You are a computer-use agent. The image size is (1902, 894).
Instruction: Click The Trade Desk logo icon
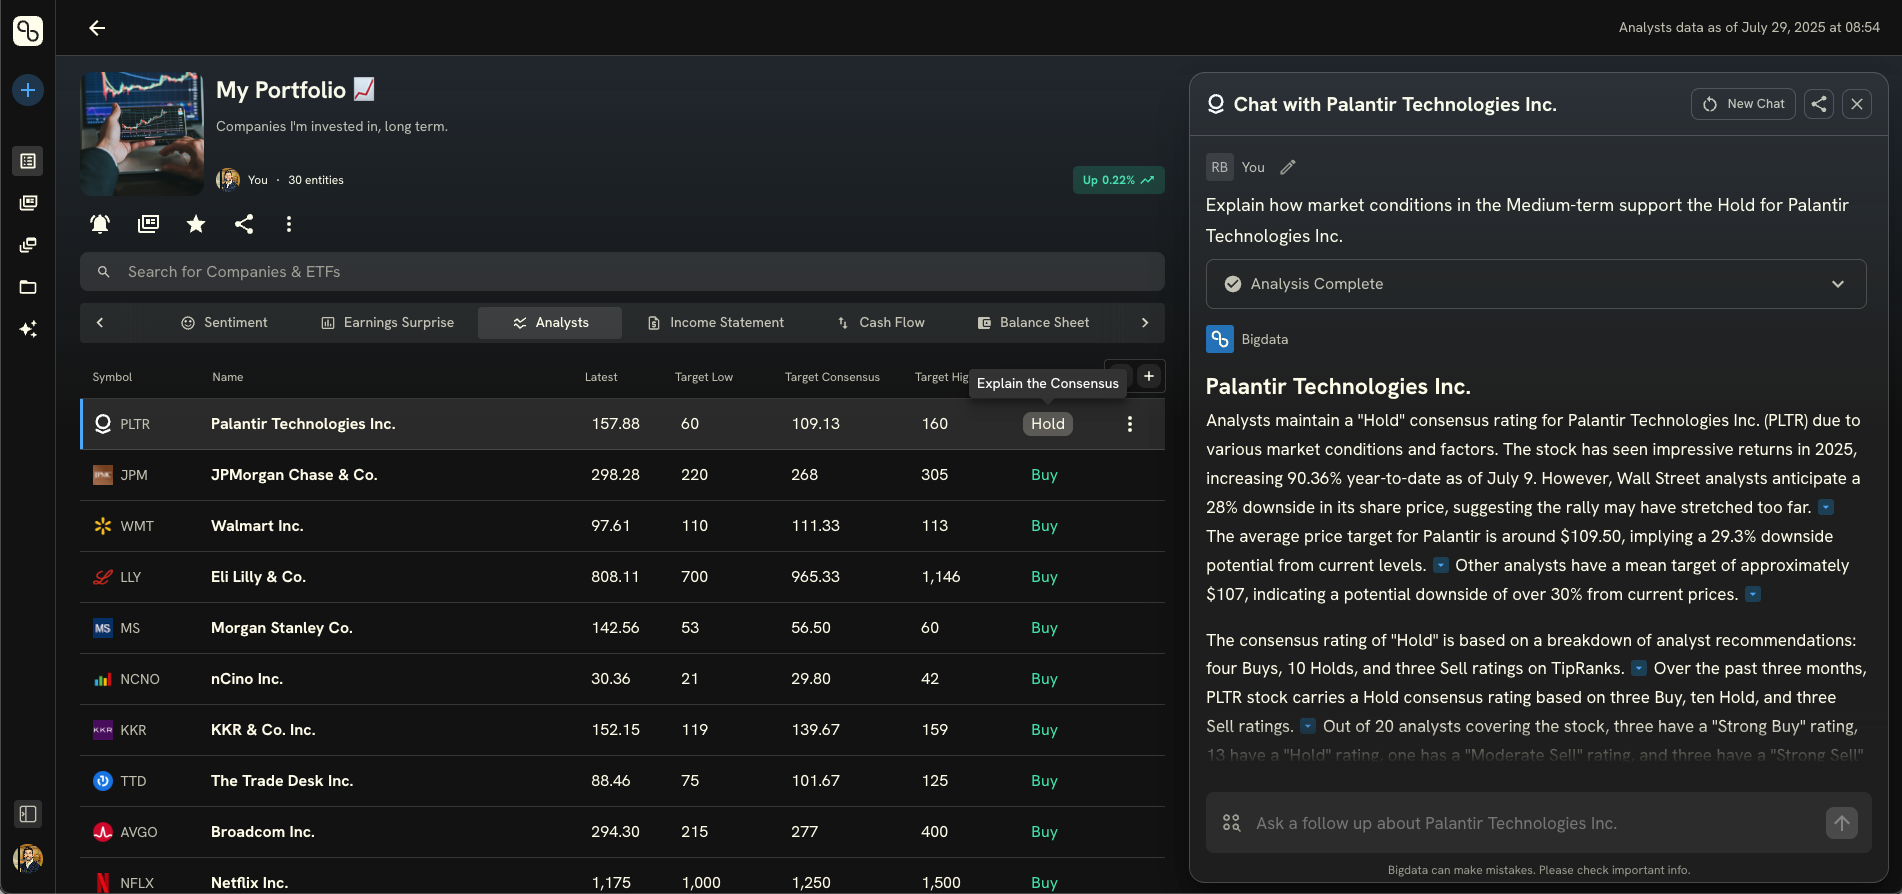[x=103, y=781]
